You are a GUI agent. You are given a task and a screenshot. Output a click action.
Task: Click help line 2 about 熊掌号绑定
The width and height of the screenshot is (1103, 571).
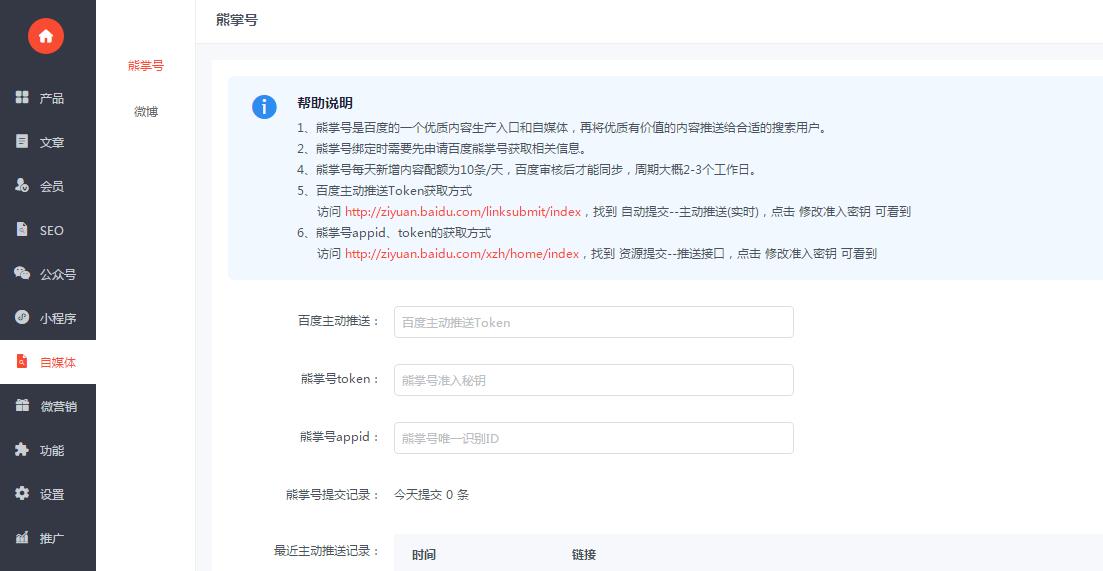442,149
